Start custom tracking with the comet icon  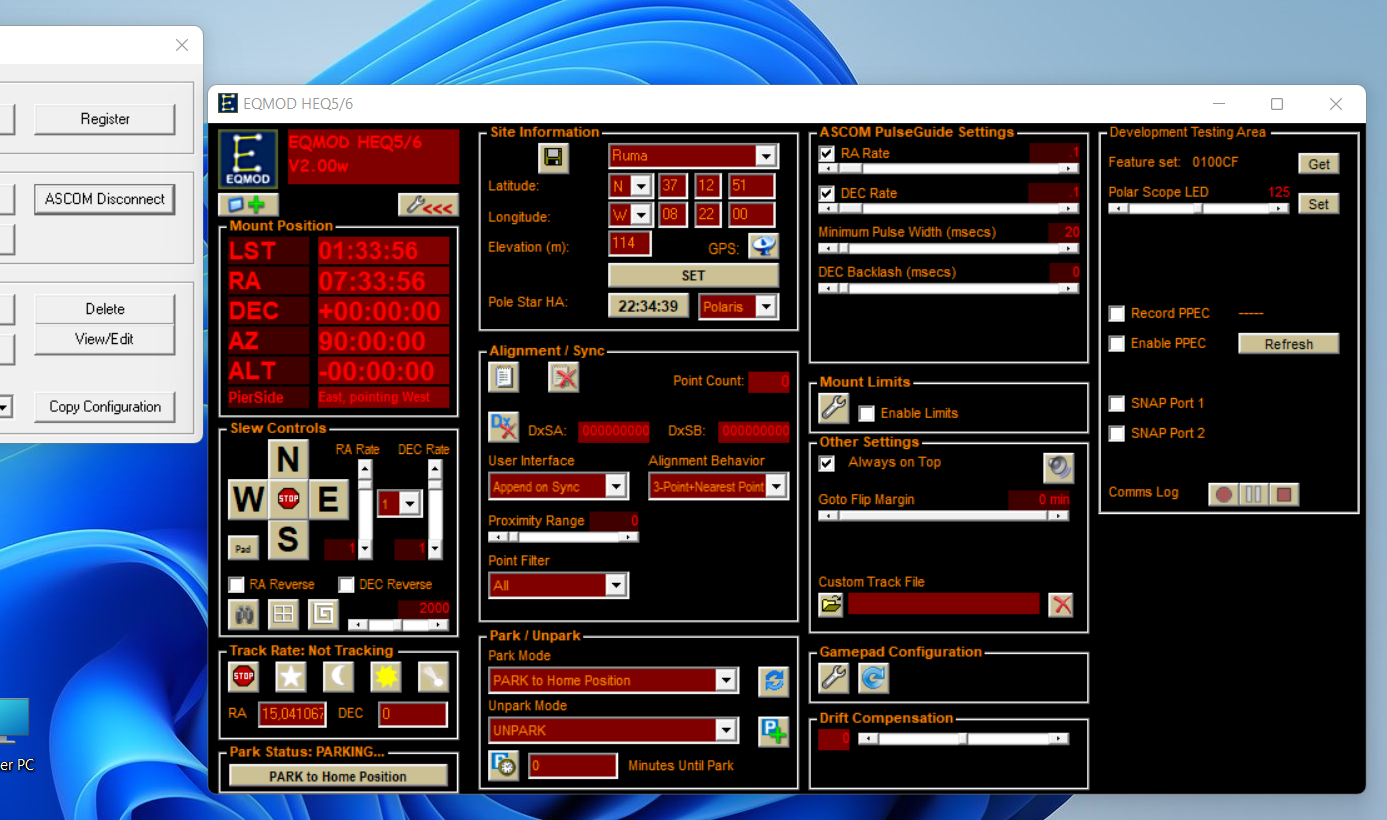(434, 677)
